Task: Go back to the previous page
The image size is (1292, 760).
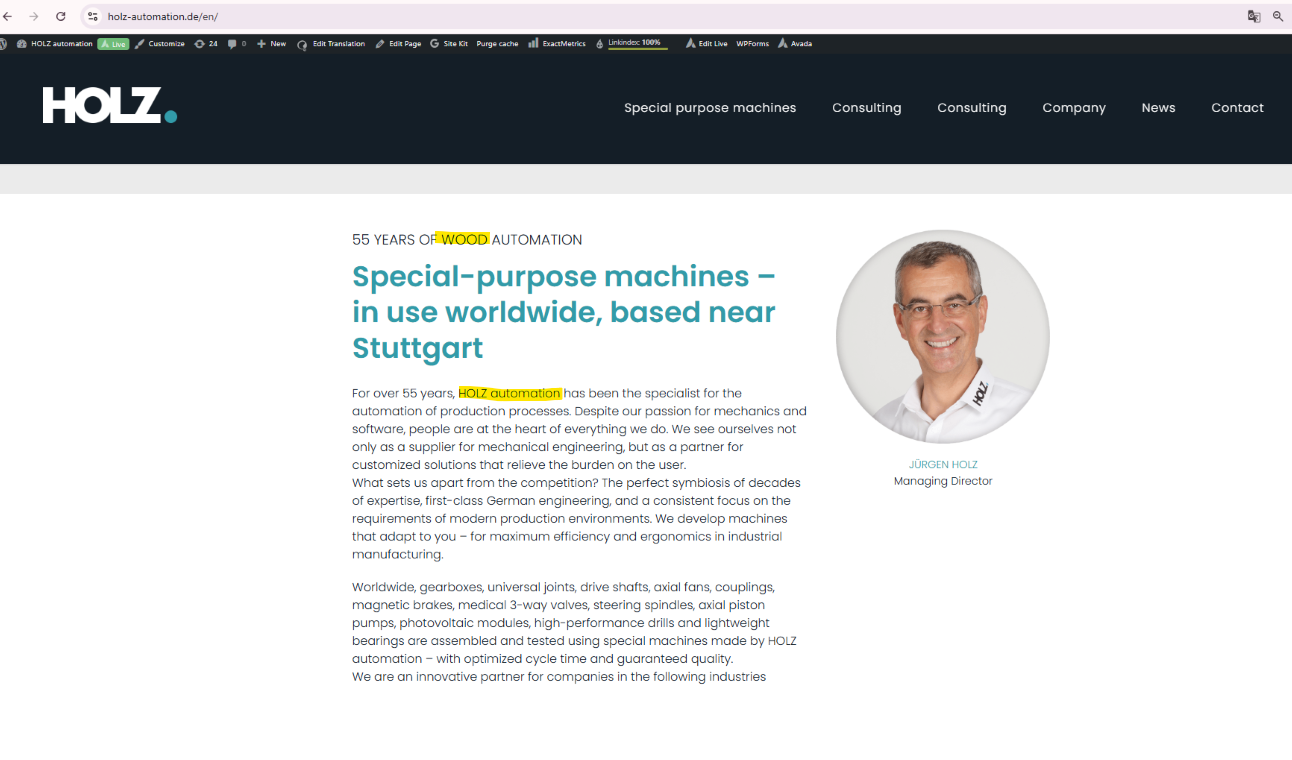Action: (x=8, y=16)
